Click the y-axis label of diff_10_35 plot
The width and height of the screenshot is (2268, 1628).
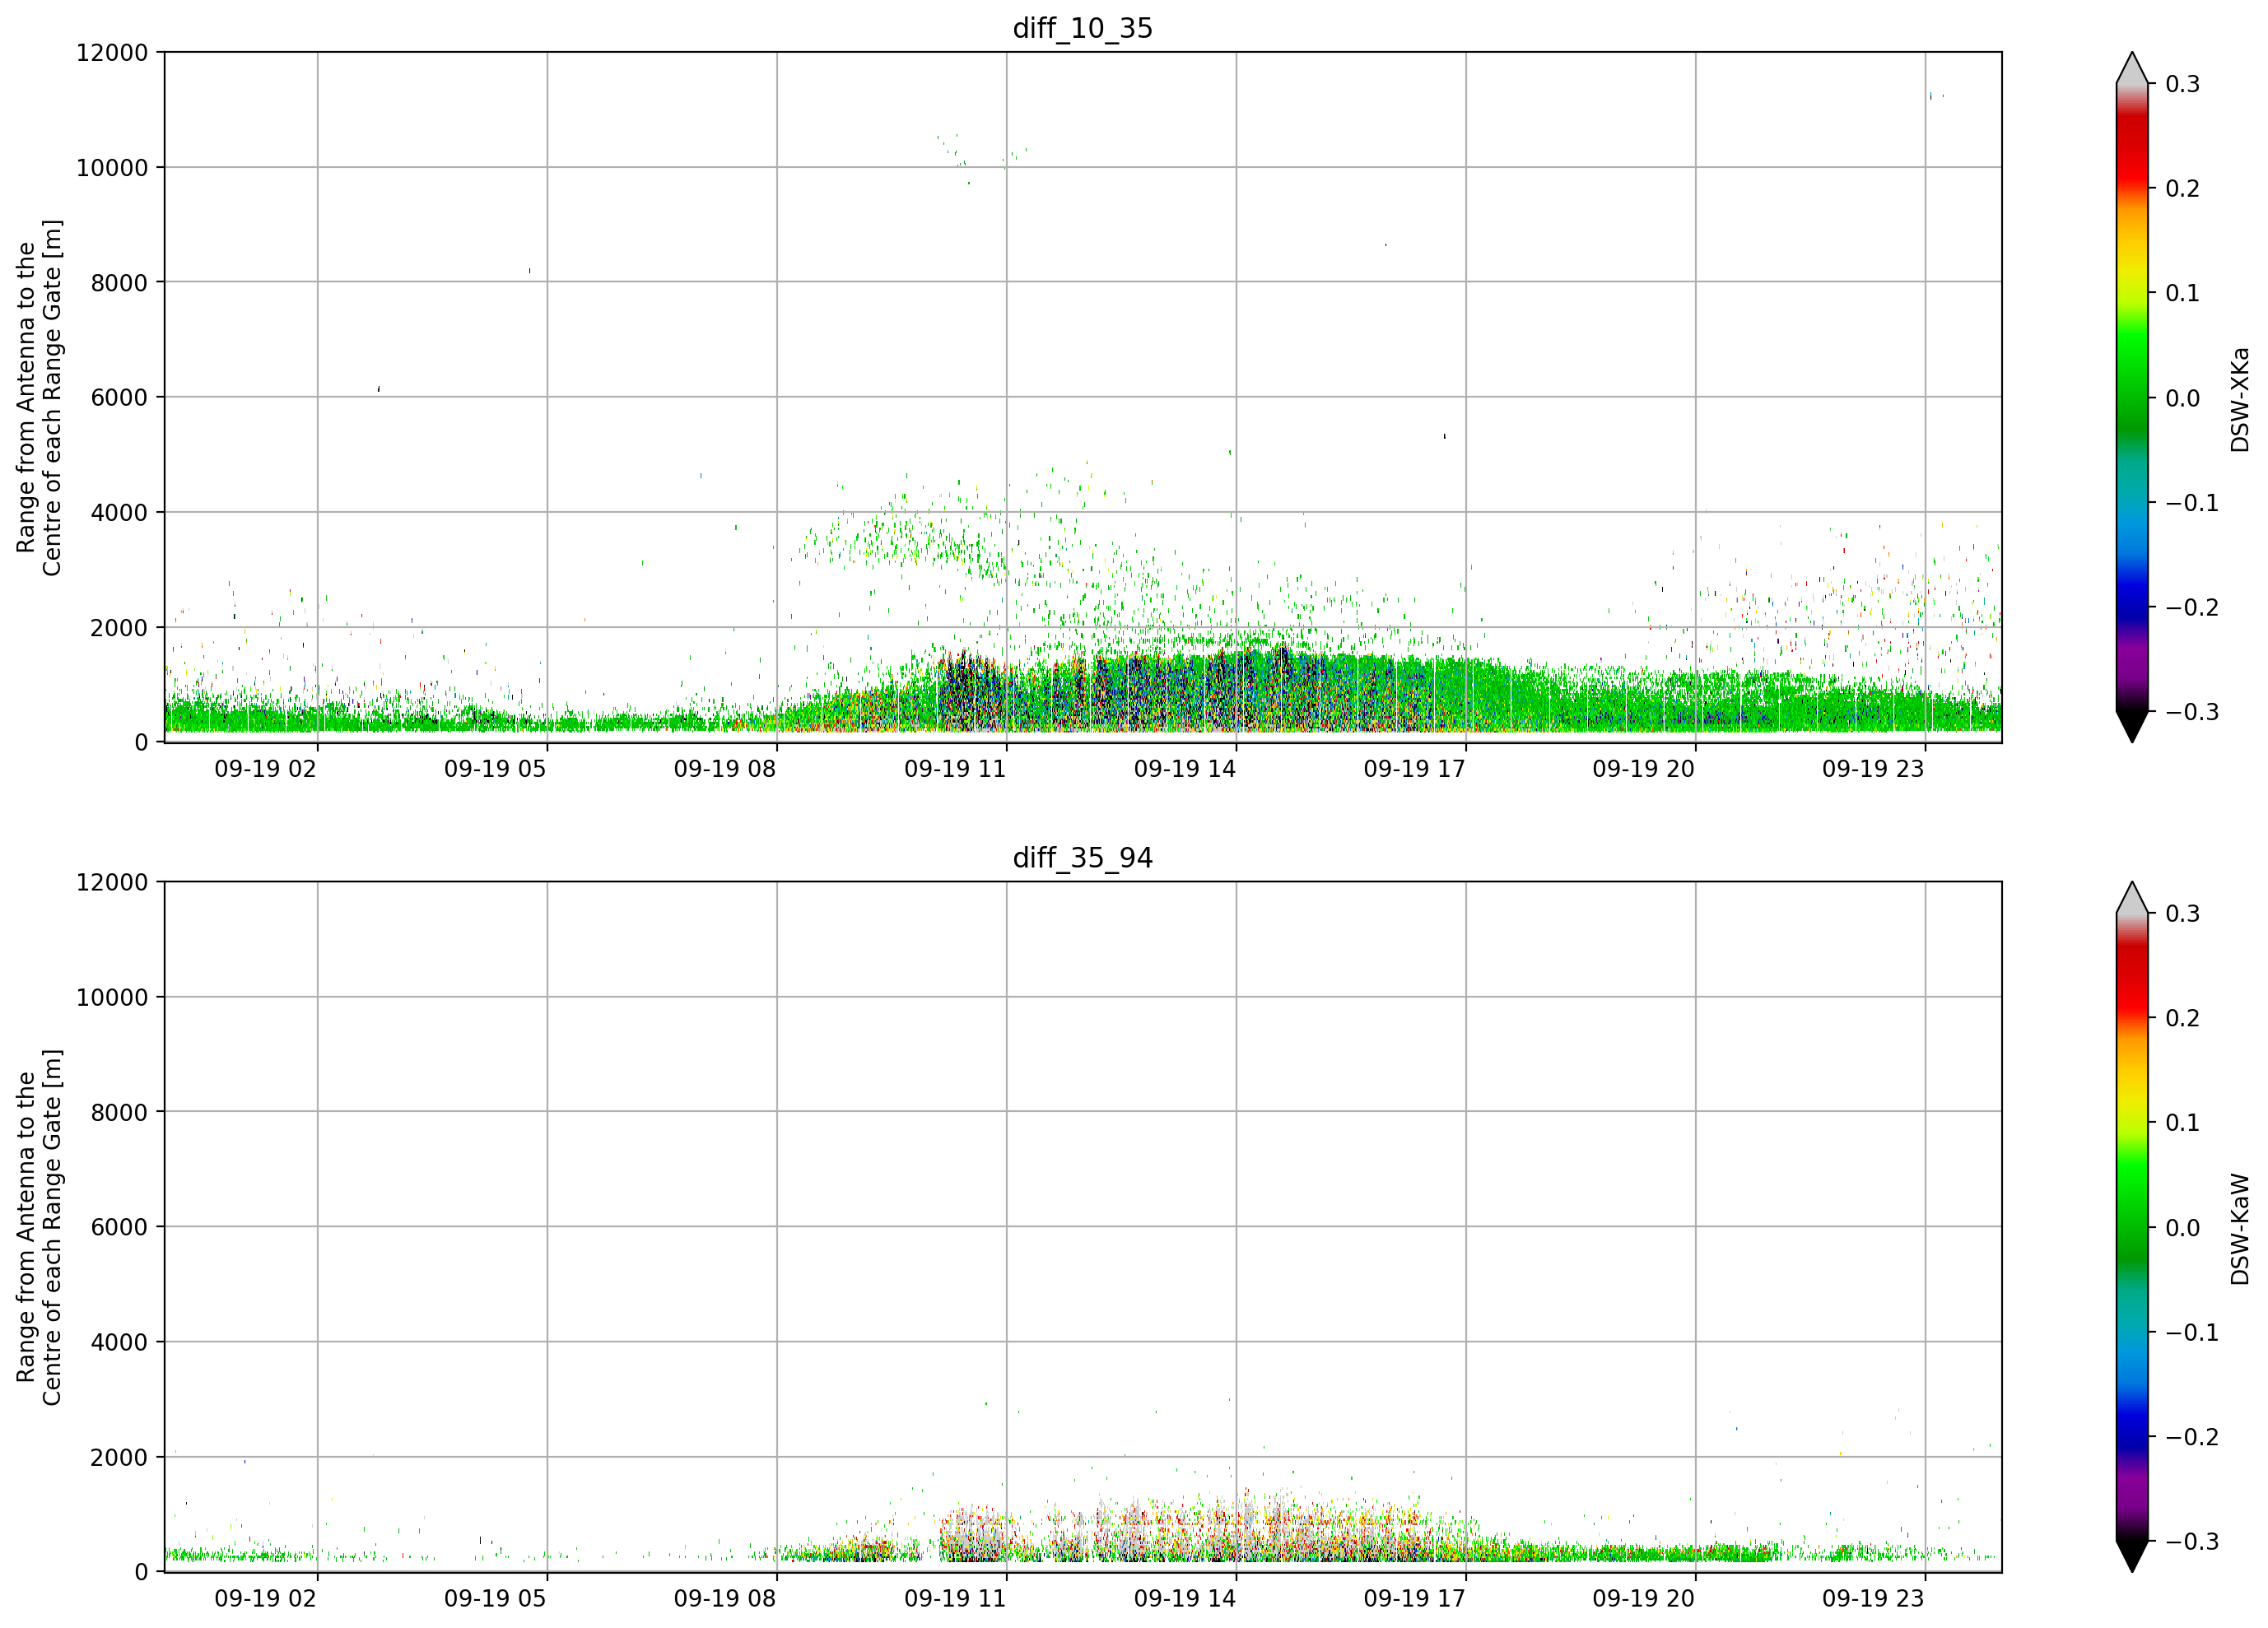point(39,398)
